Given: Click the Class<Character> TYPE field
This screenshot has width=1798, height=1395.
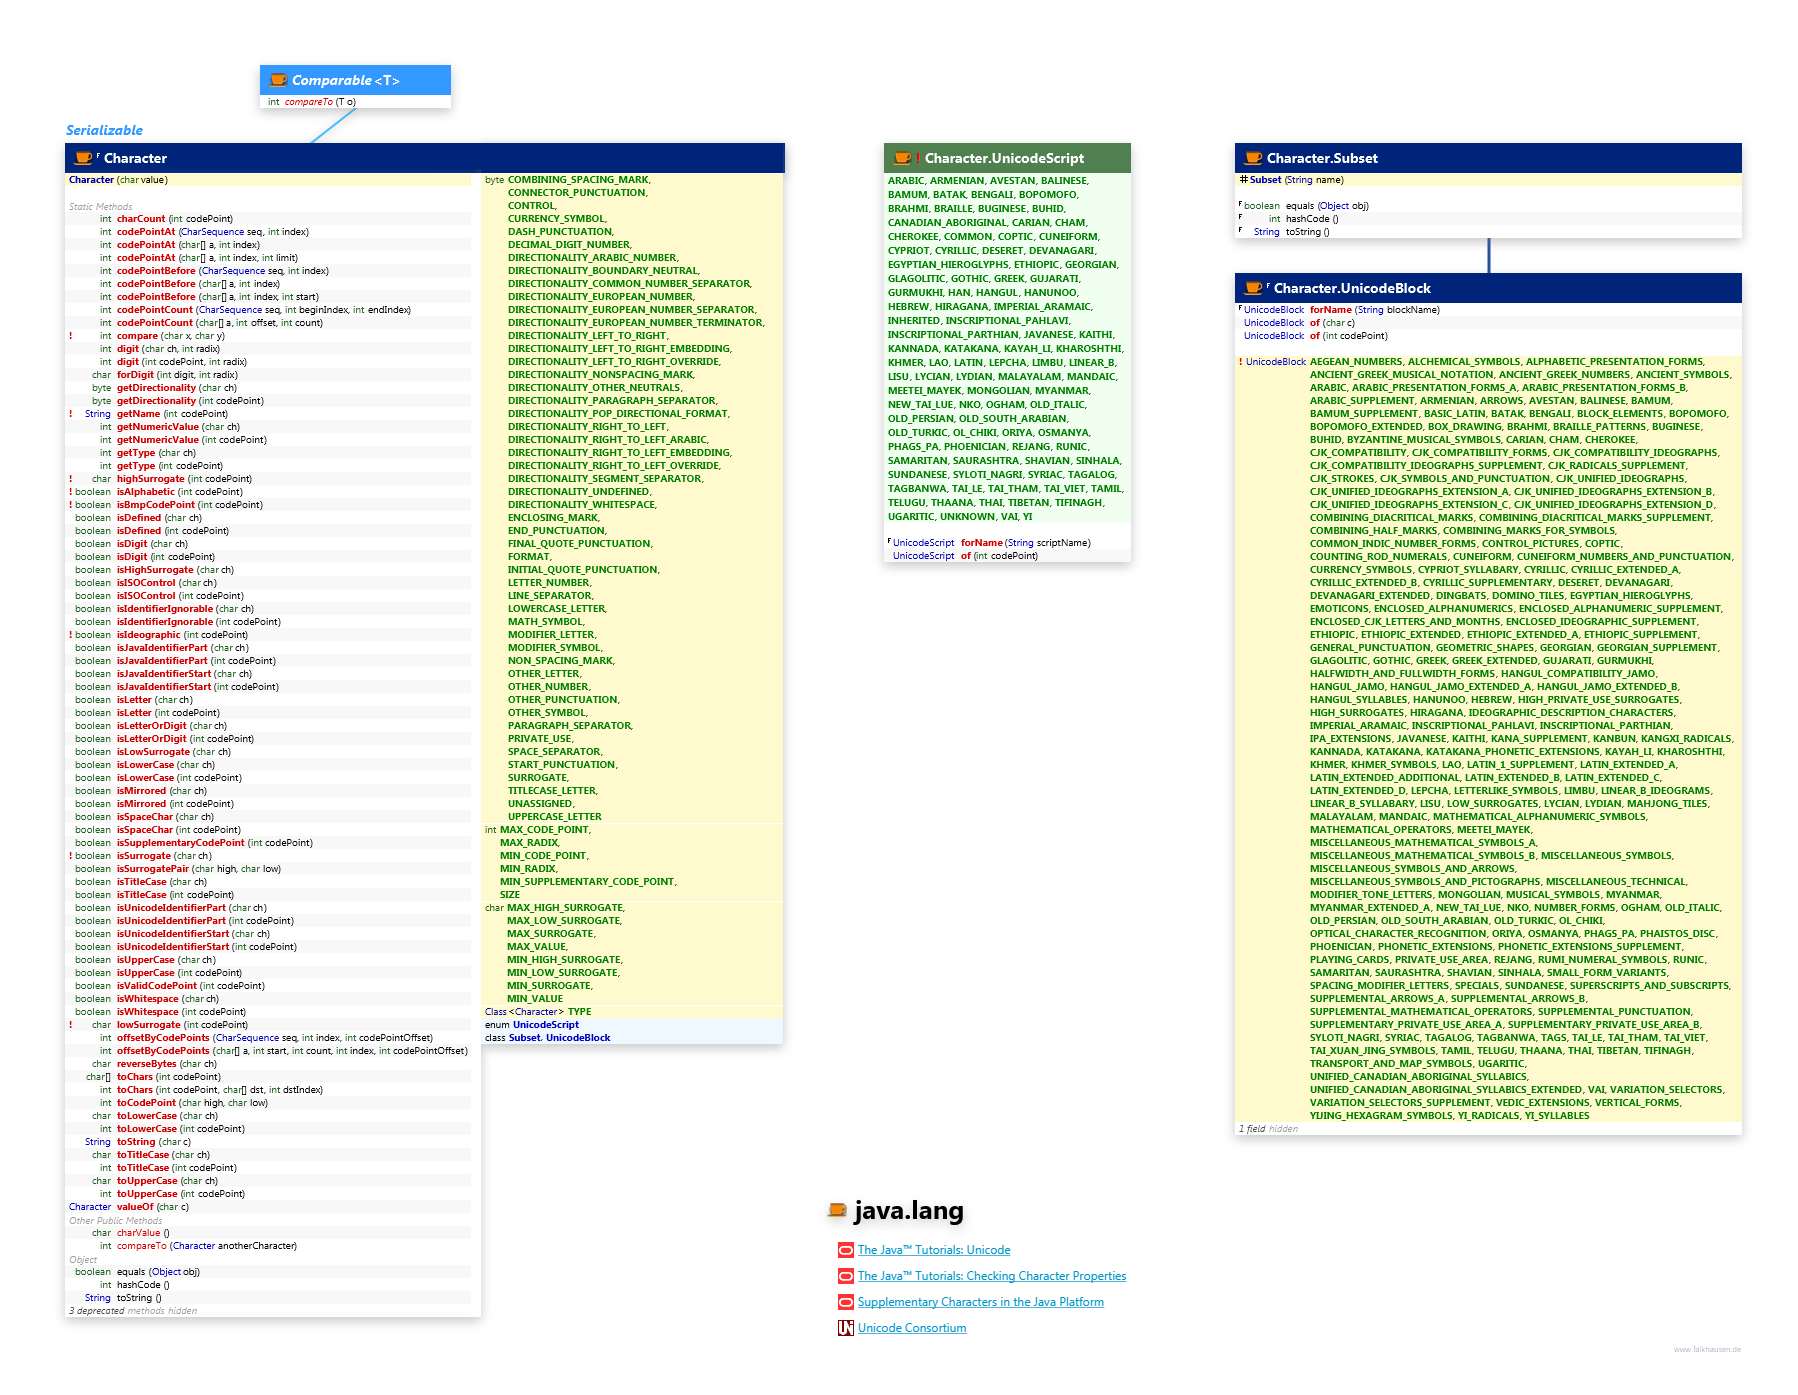Looking at the screenshot, I should tap(538, 1012).
